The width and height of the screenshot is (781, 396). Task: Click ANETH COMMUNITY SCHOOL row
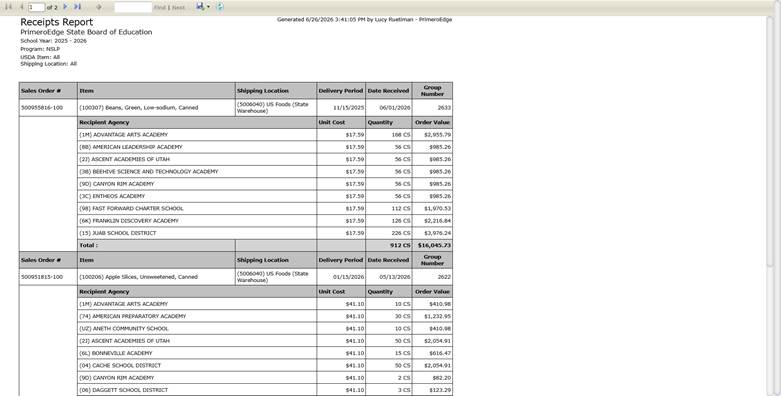pos(265,329)
